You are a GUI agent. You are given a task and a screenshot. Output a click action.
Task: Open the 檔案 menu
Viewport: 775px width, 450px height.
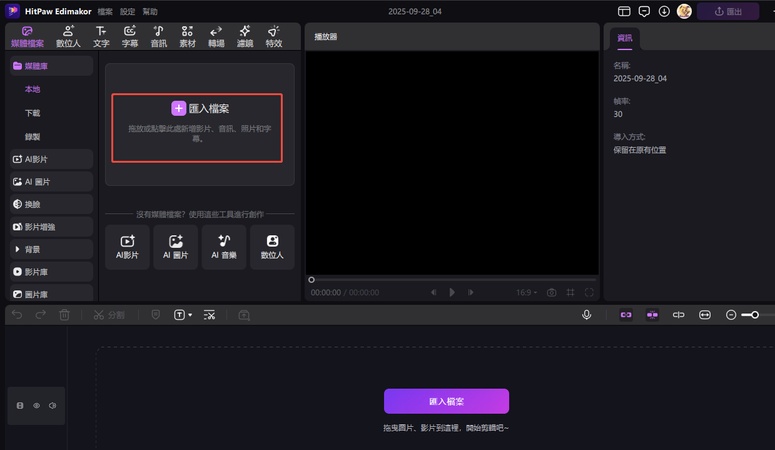pyautogui.click(x=105, y=11)
